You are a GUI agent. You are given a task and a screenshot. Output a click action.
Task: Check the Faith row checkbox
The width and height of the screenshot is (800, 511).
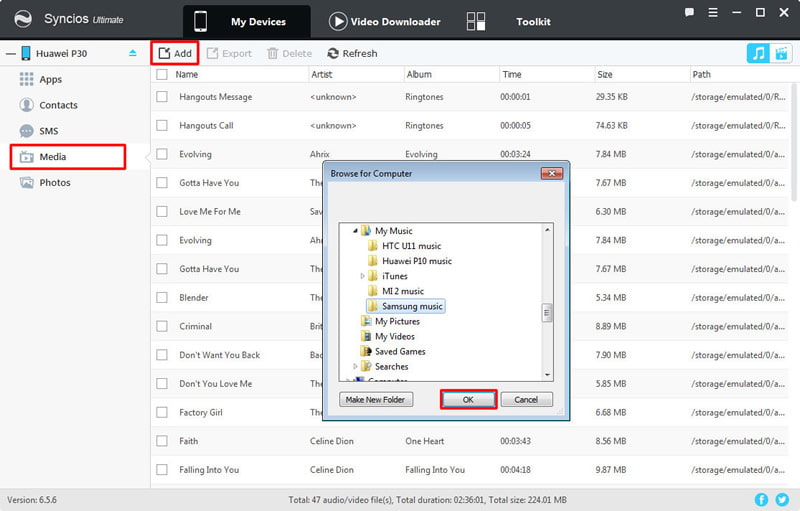tap(162, 441)
